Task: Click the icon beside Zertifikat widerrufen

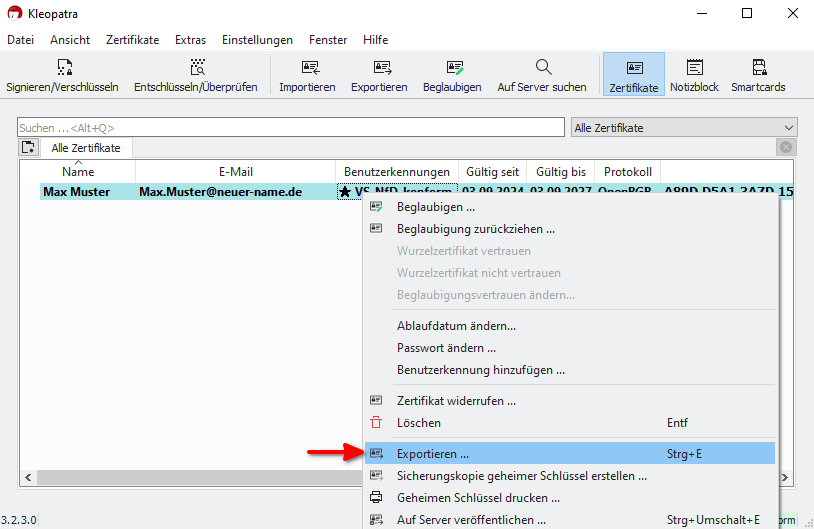Action: (376, 400)
